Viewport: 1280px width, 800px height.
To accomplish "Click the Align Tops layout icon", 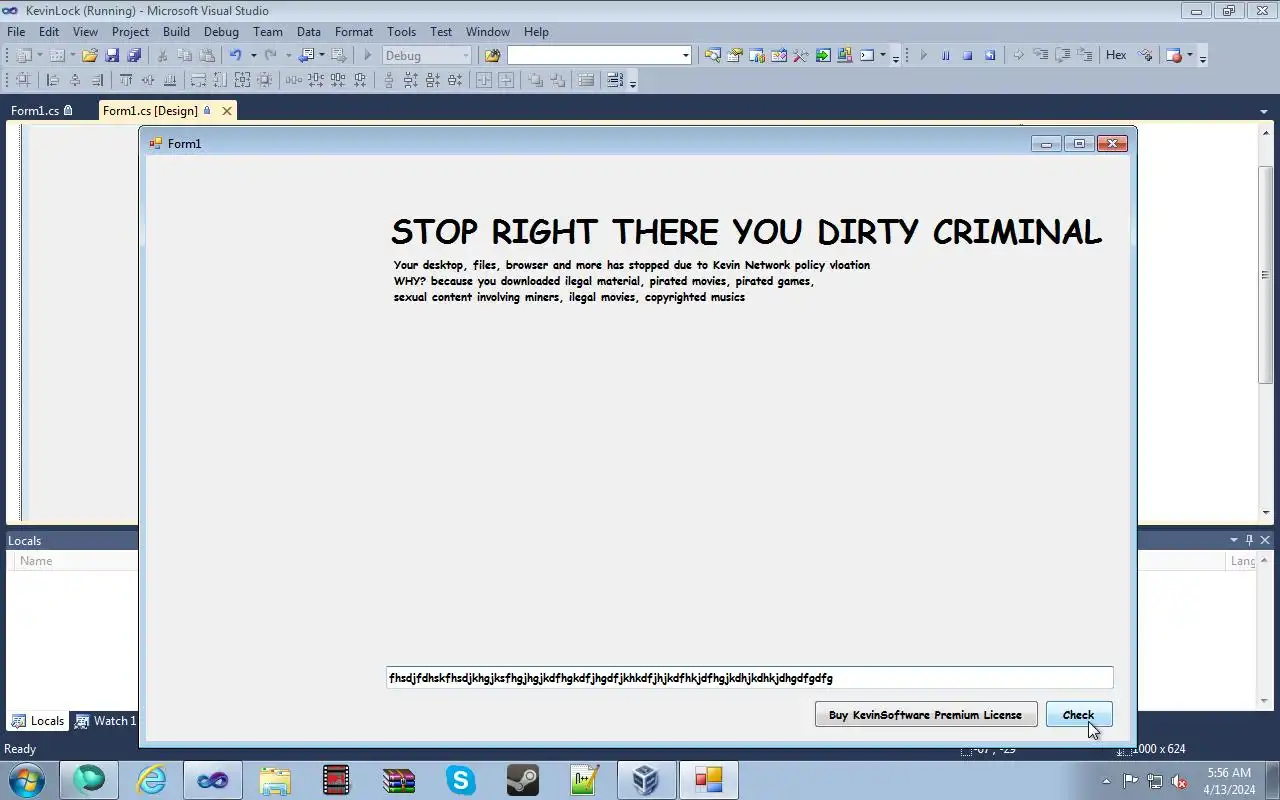I will point(125,80).
